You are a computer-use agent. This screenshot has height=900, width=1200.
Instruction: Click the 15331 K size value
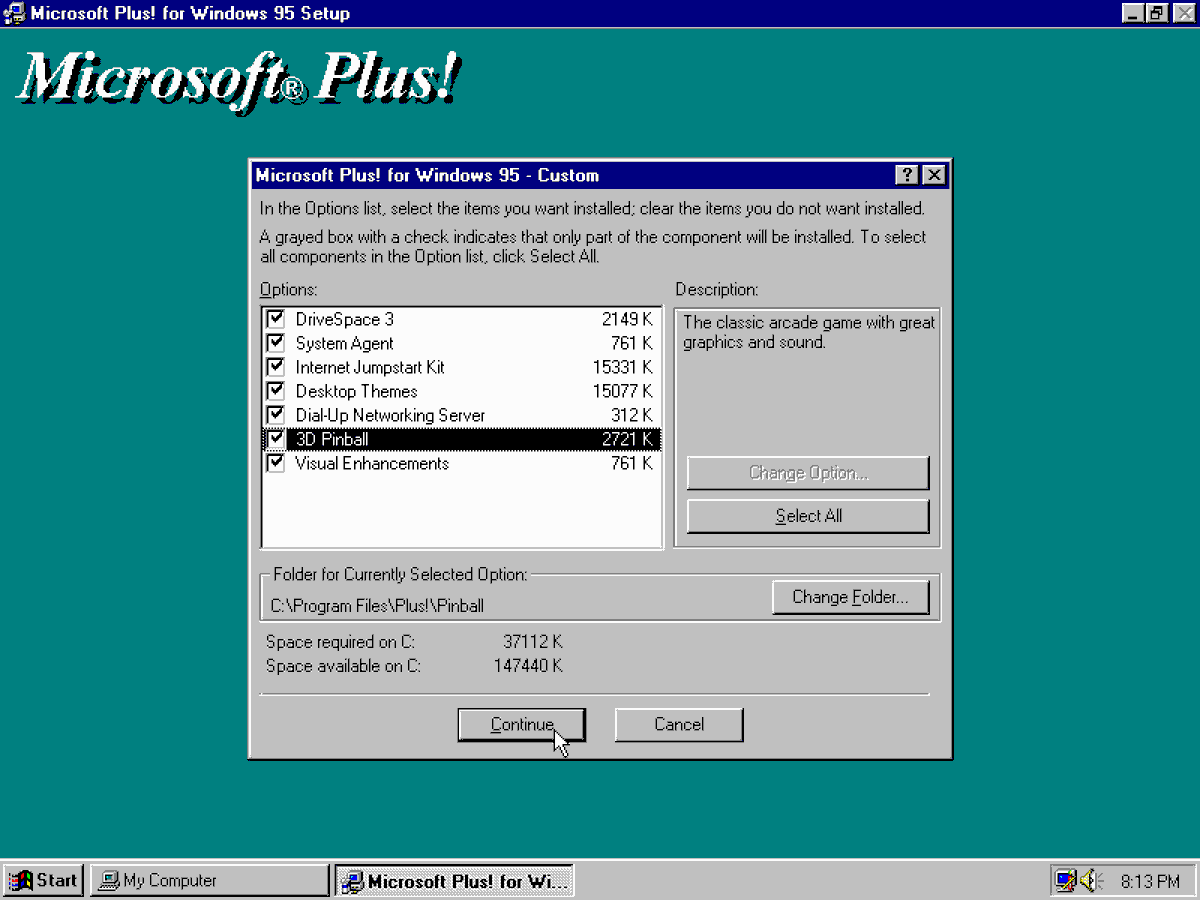(x=623, y=368)
